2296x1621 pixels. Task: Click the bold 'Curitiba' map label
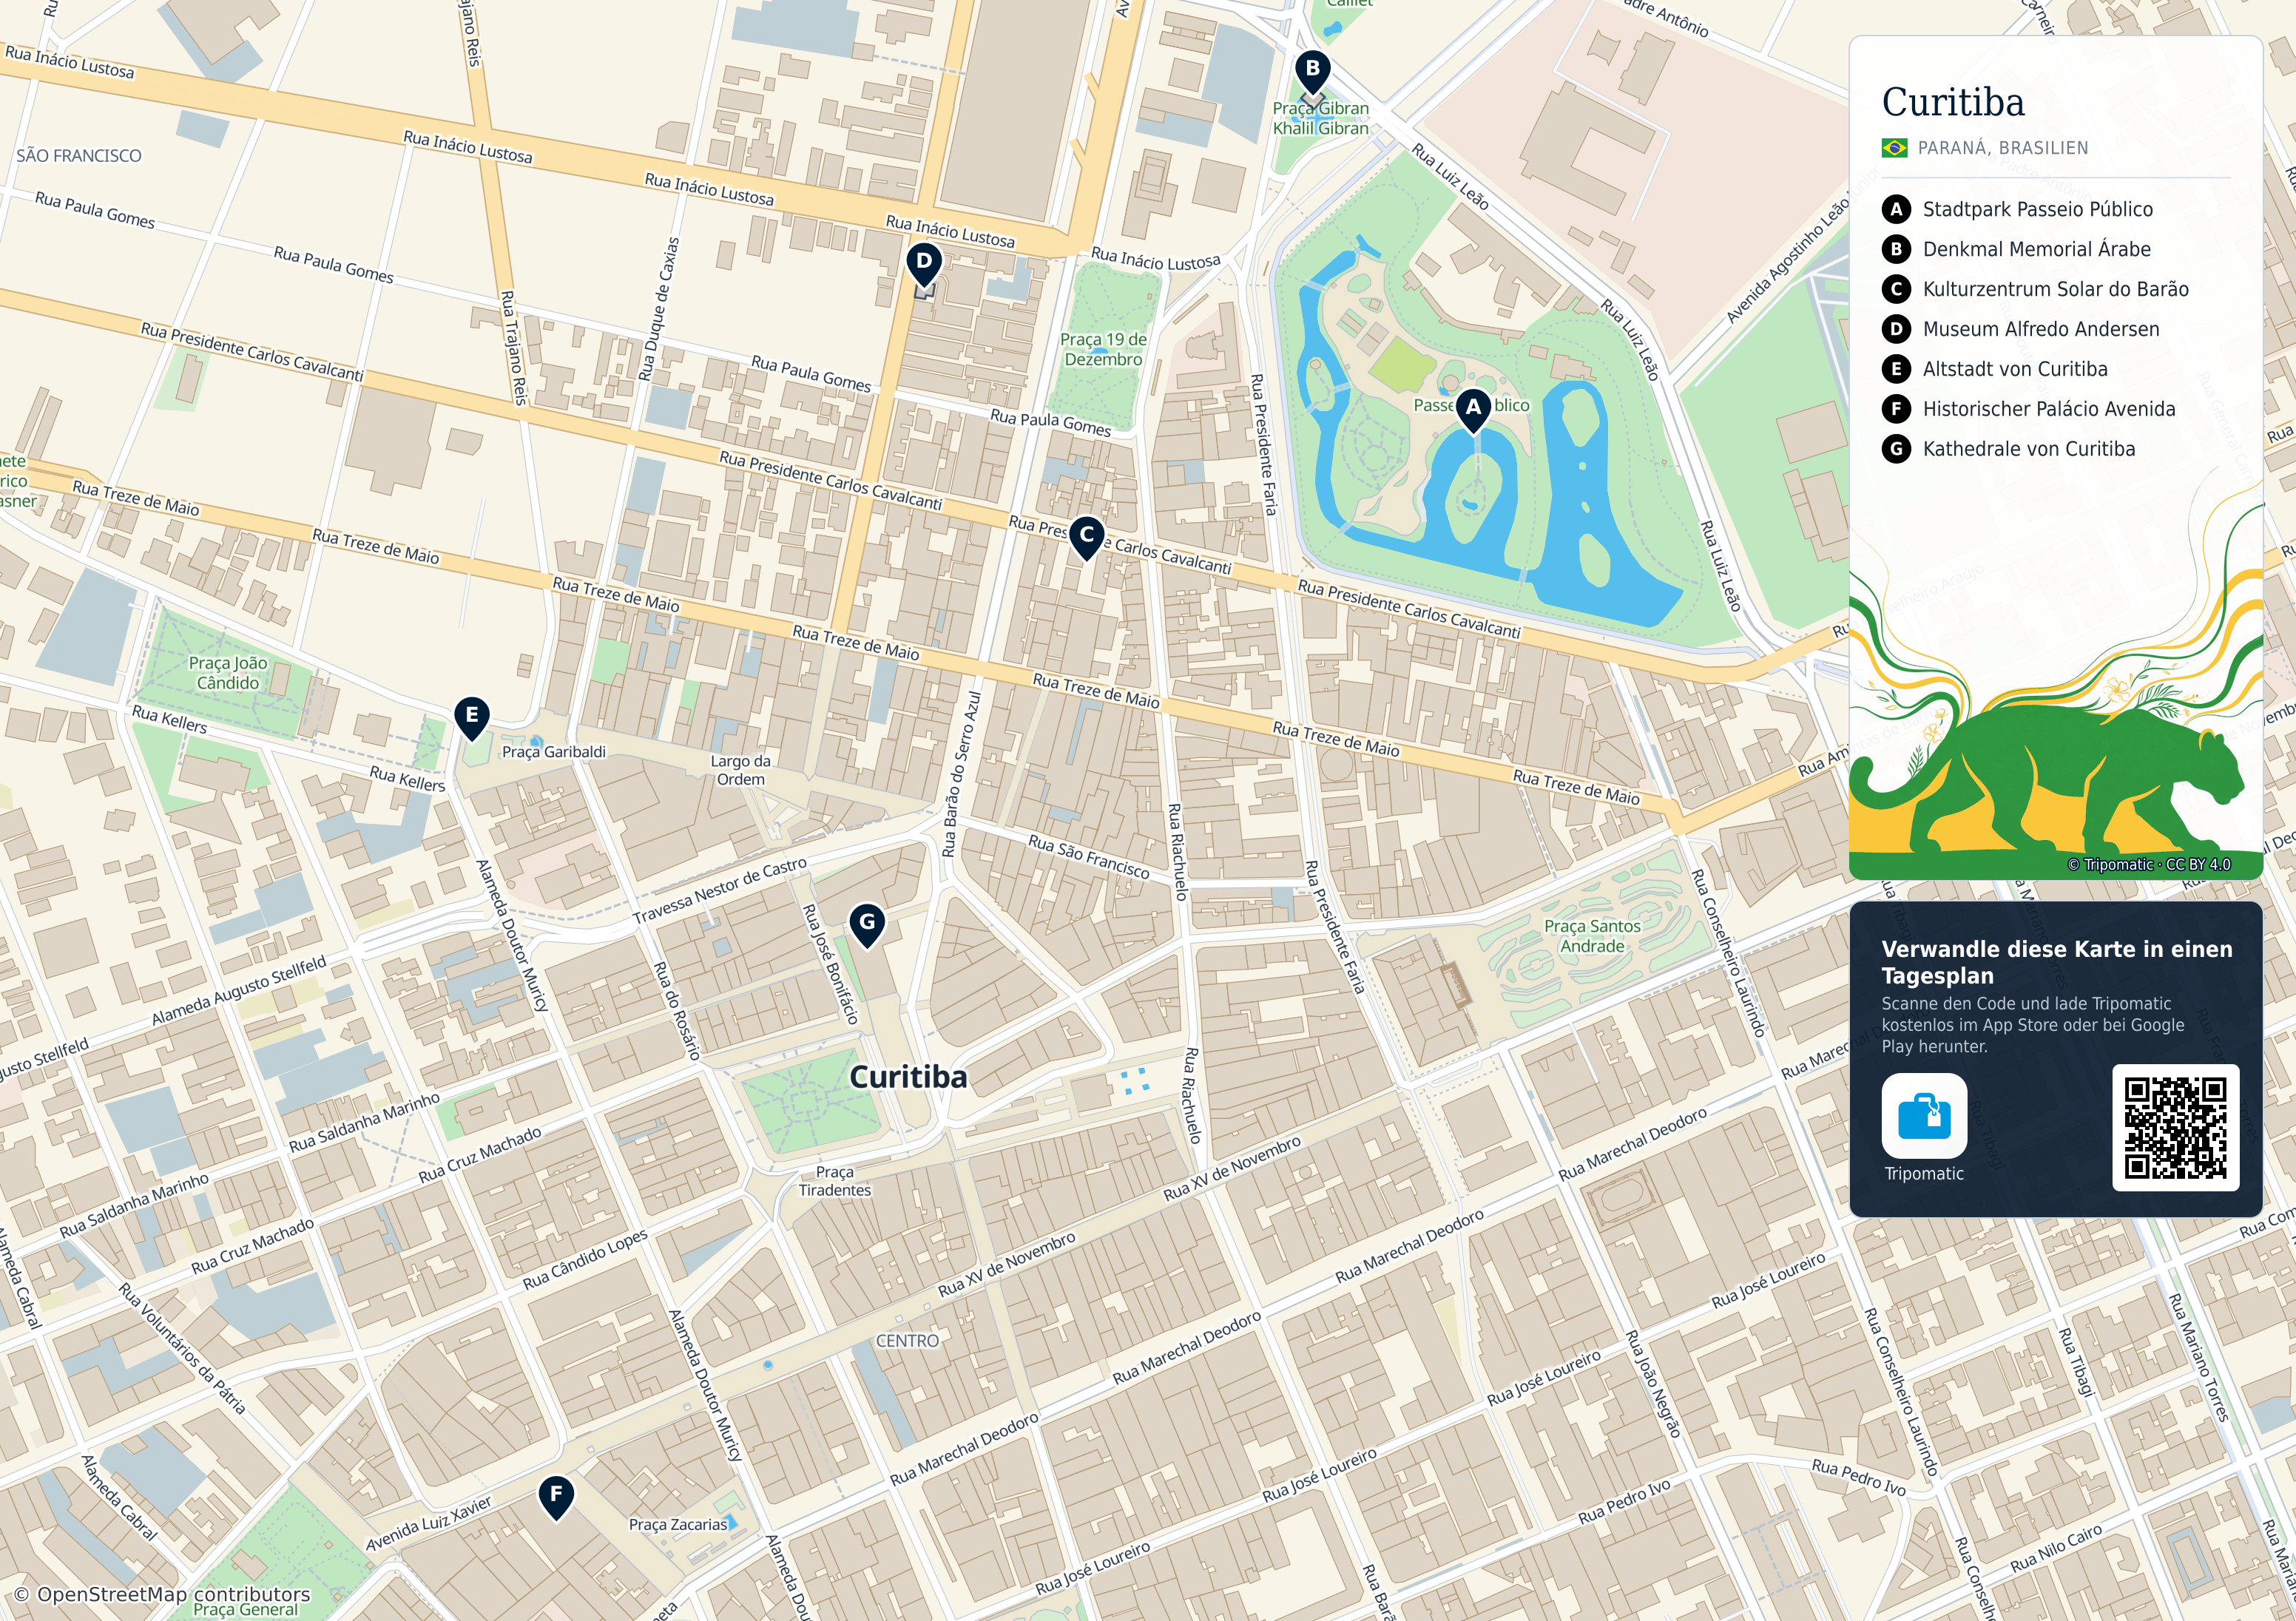point(908,1077)
